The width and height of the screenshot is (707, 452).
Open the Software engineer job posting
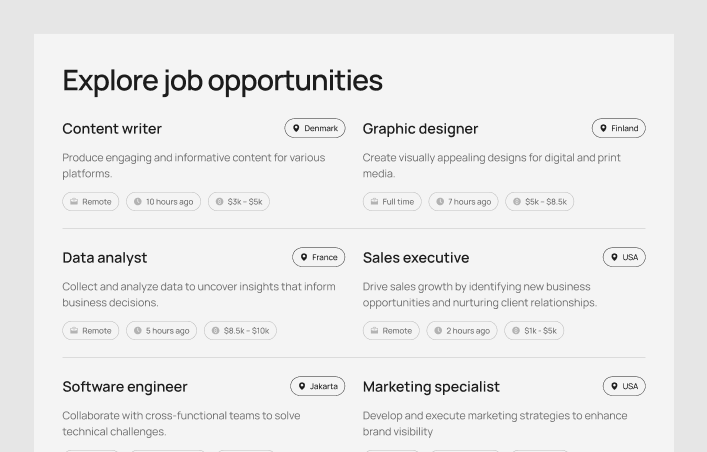(x=125, y=387)
